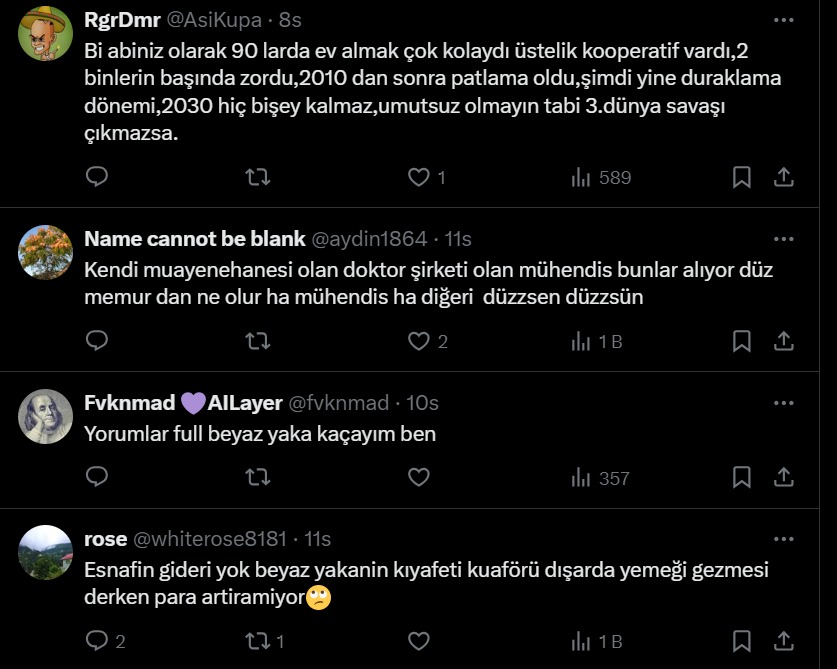
Task: Click Fvknmad's profile avatar
Action: click(x=46, y=417)
